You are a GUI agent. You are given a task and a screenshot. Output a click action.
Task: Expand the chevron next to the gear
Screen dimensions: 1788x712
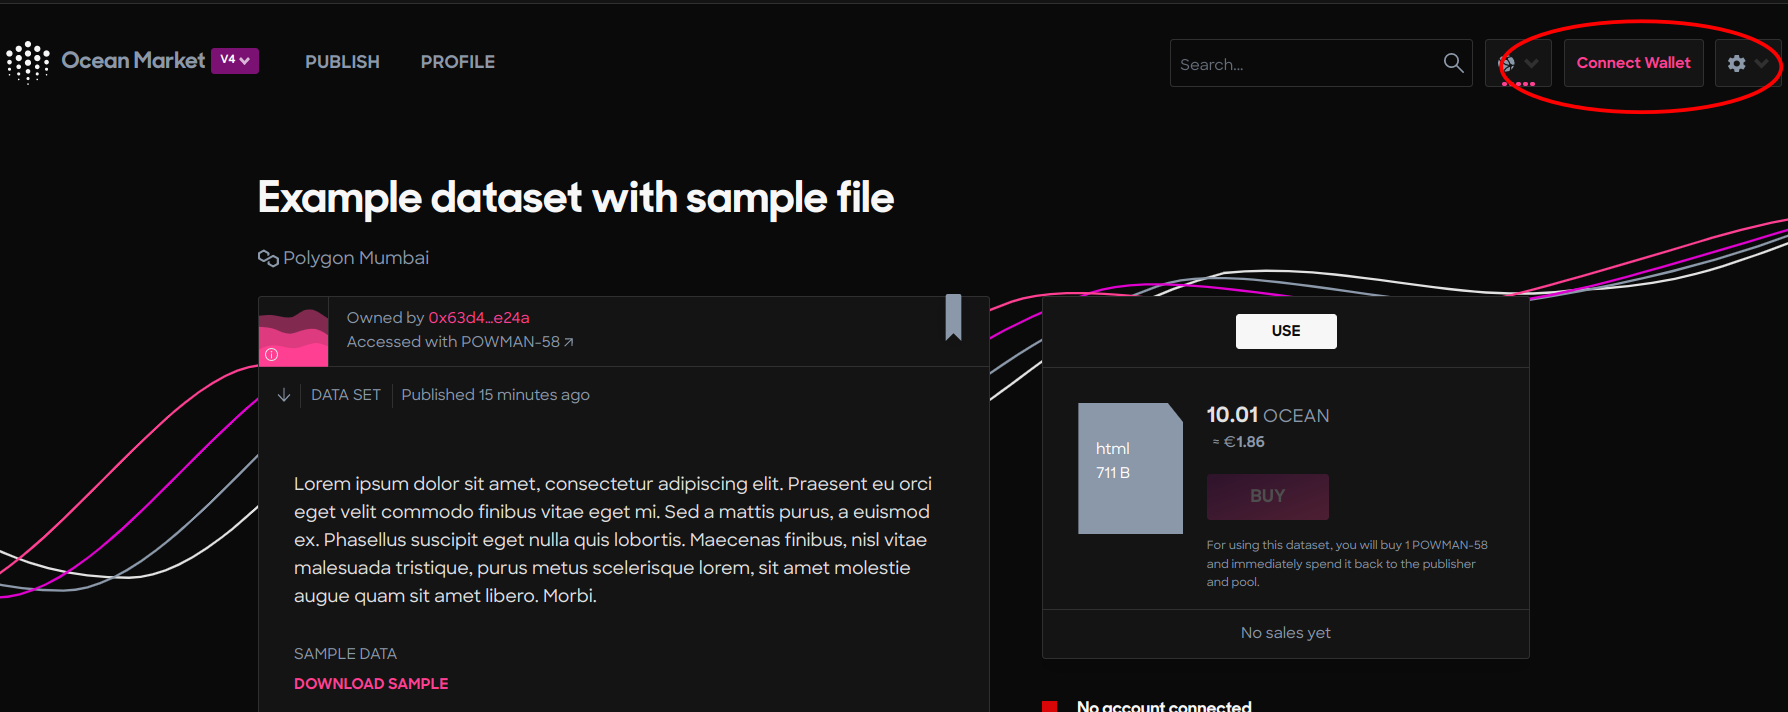[x=1762, y=63]
